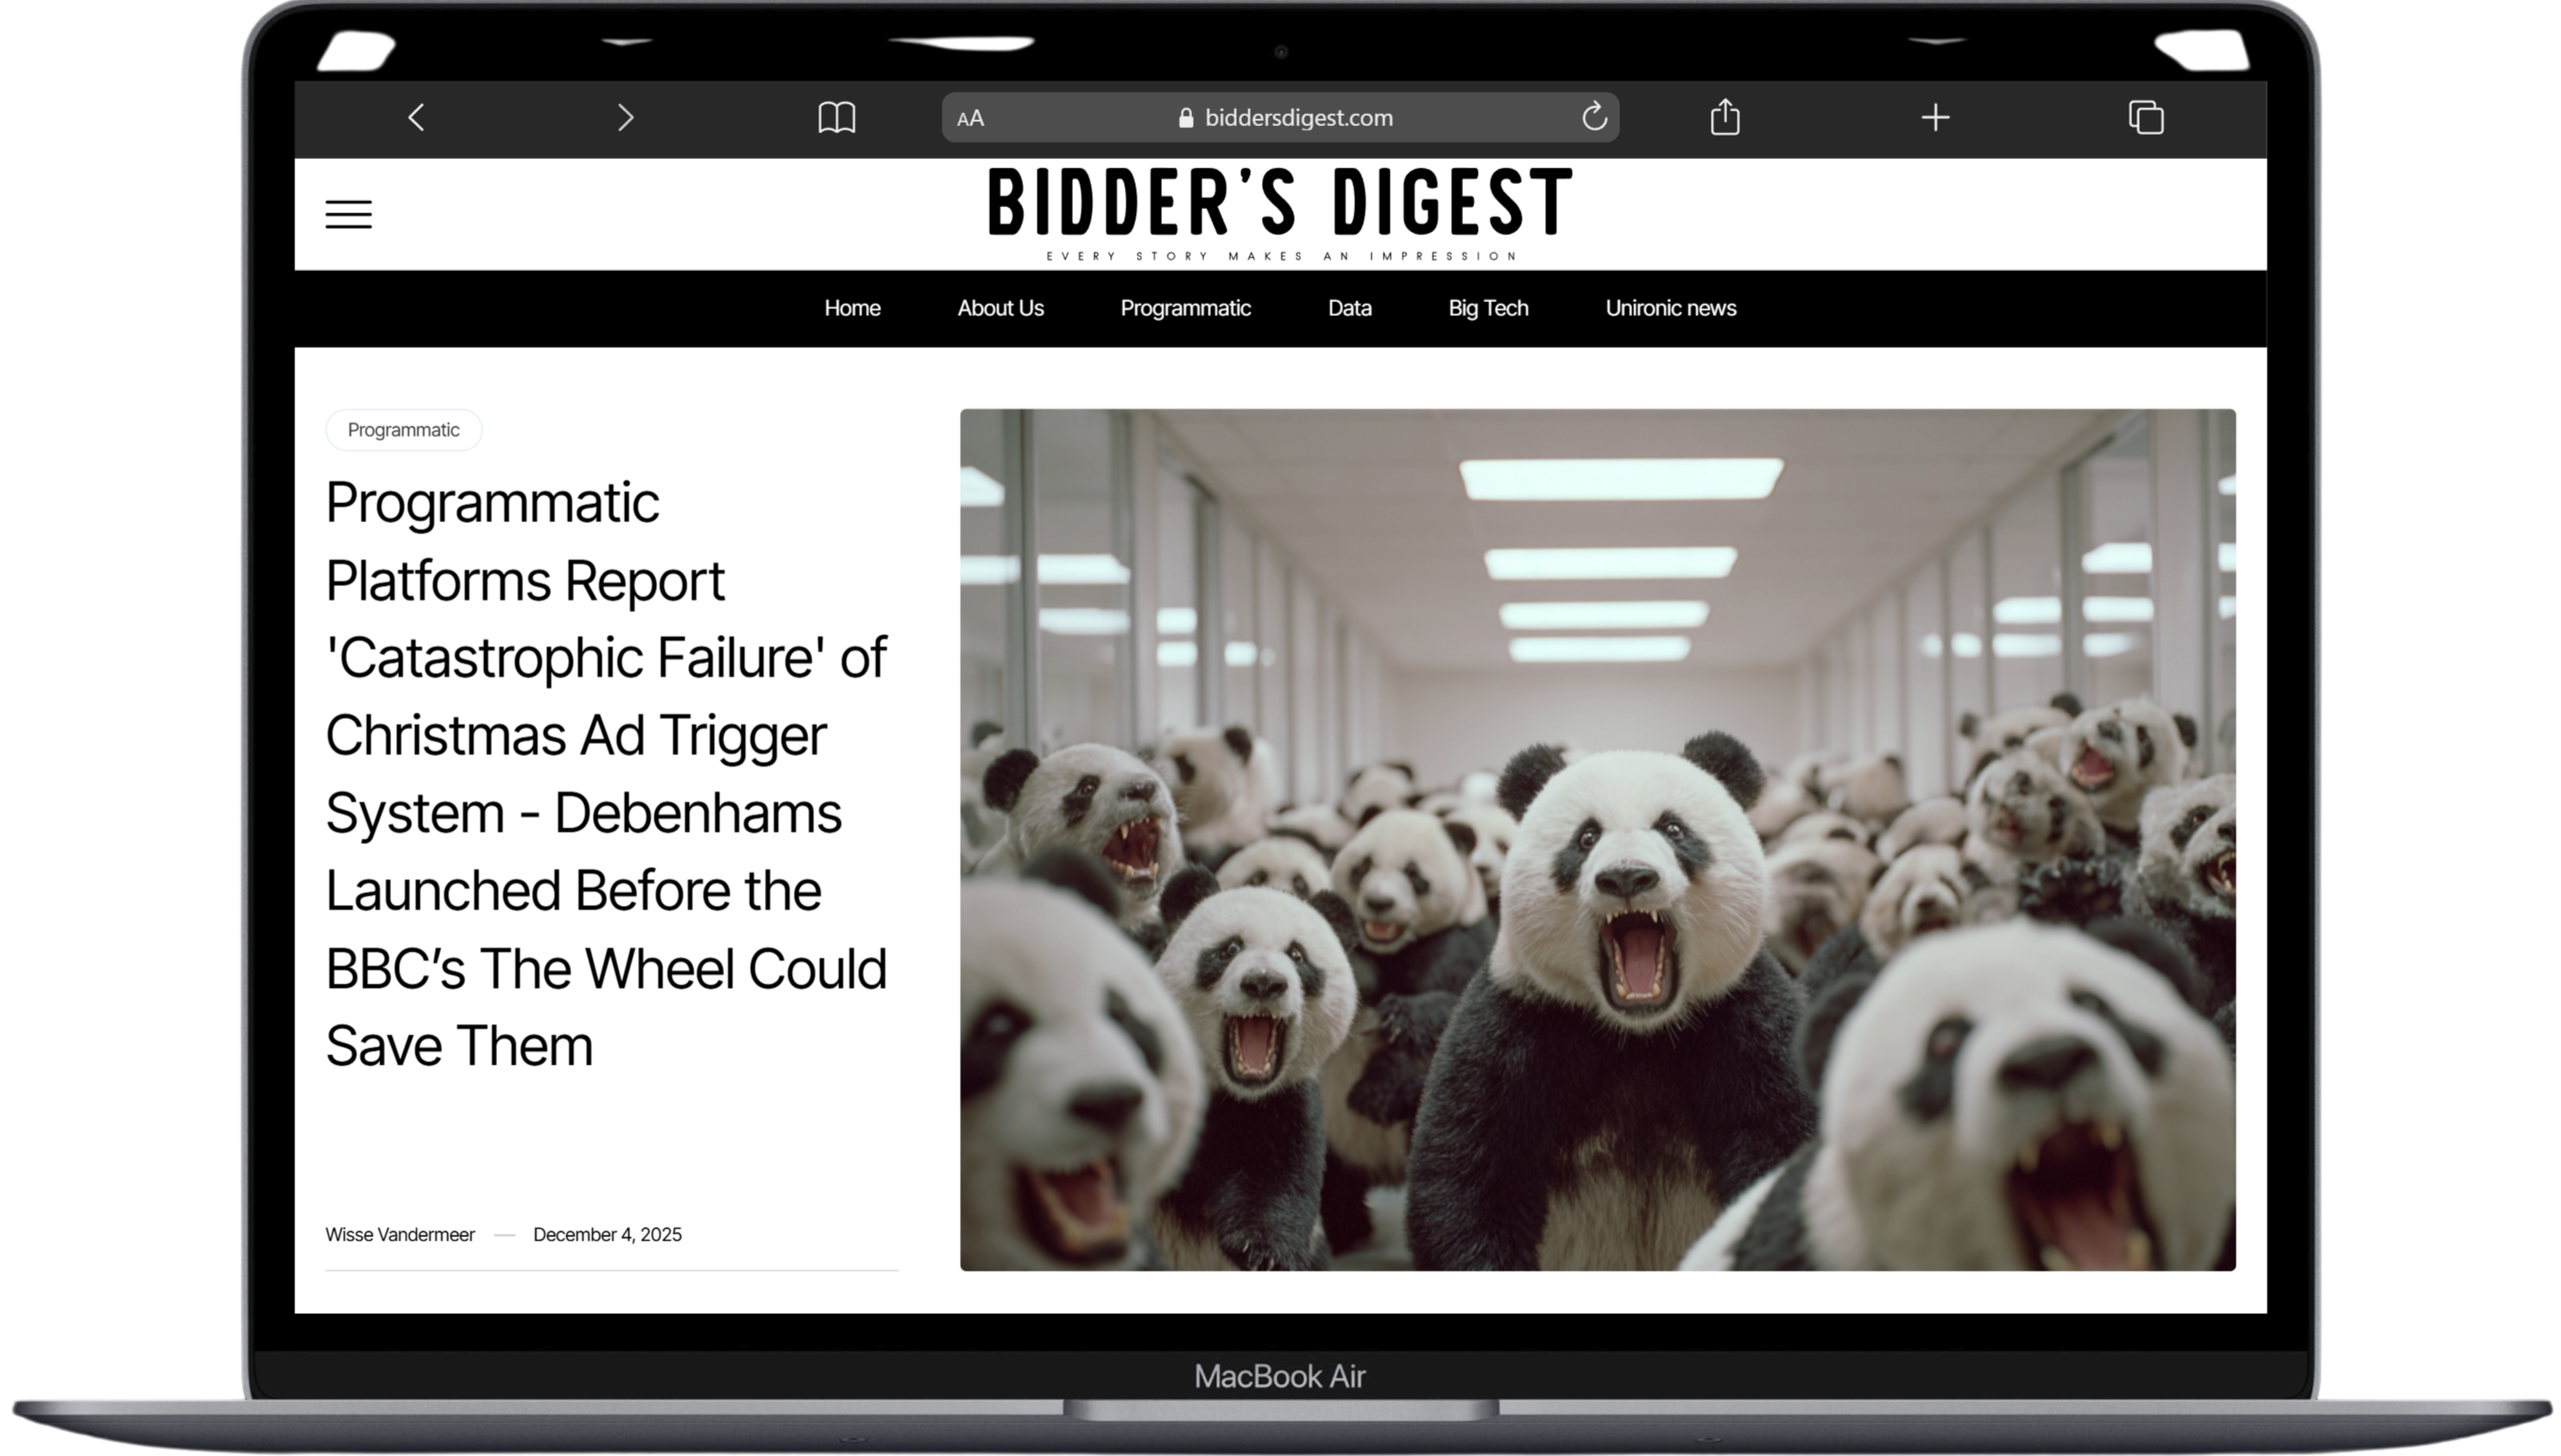Go forward with the browser forward arrow

click(x=626, y=118)
